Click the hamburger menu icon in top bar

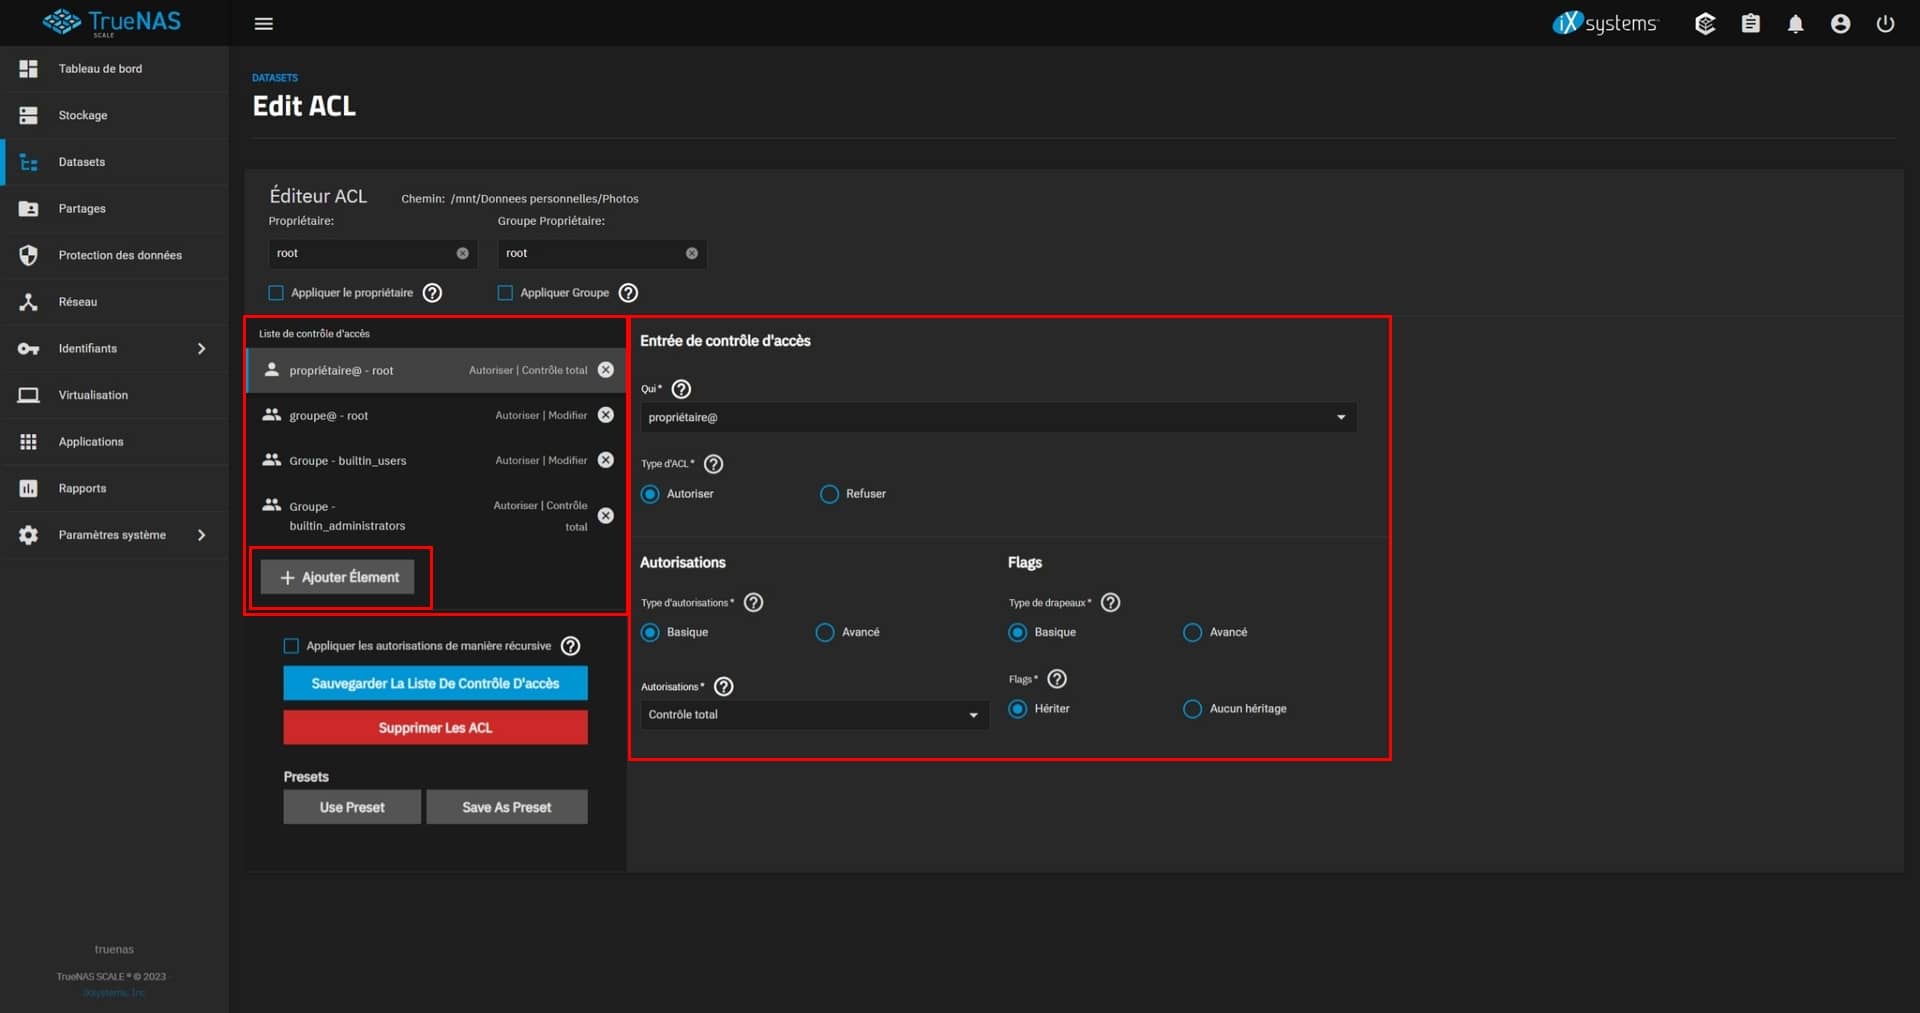tap(264, 24)
